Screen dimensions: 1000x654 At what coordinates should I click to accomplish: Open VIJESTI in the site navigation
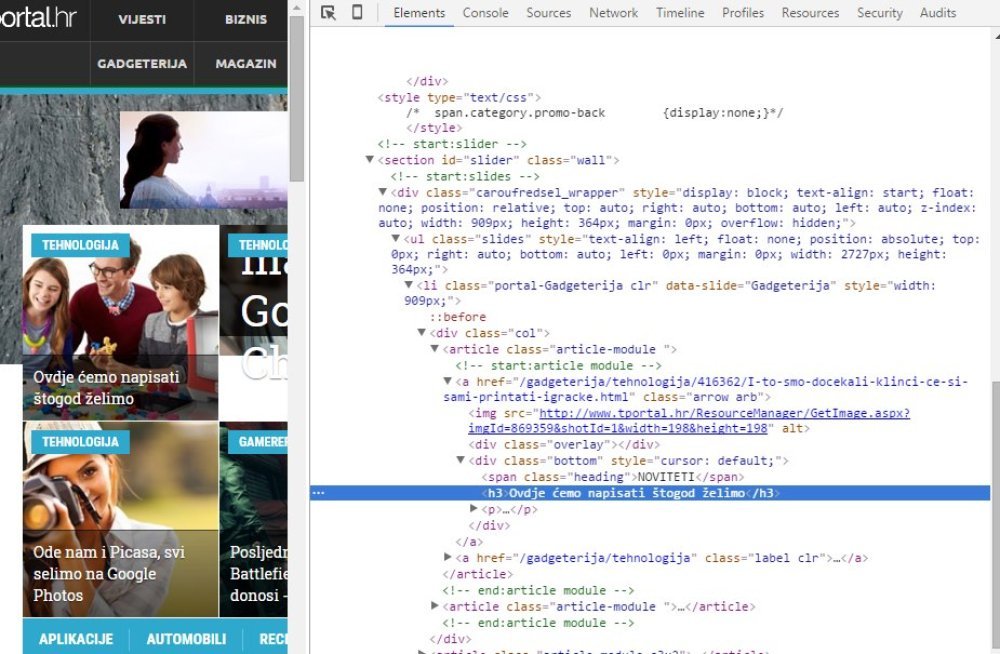pos(142,20)
